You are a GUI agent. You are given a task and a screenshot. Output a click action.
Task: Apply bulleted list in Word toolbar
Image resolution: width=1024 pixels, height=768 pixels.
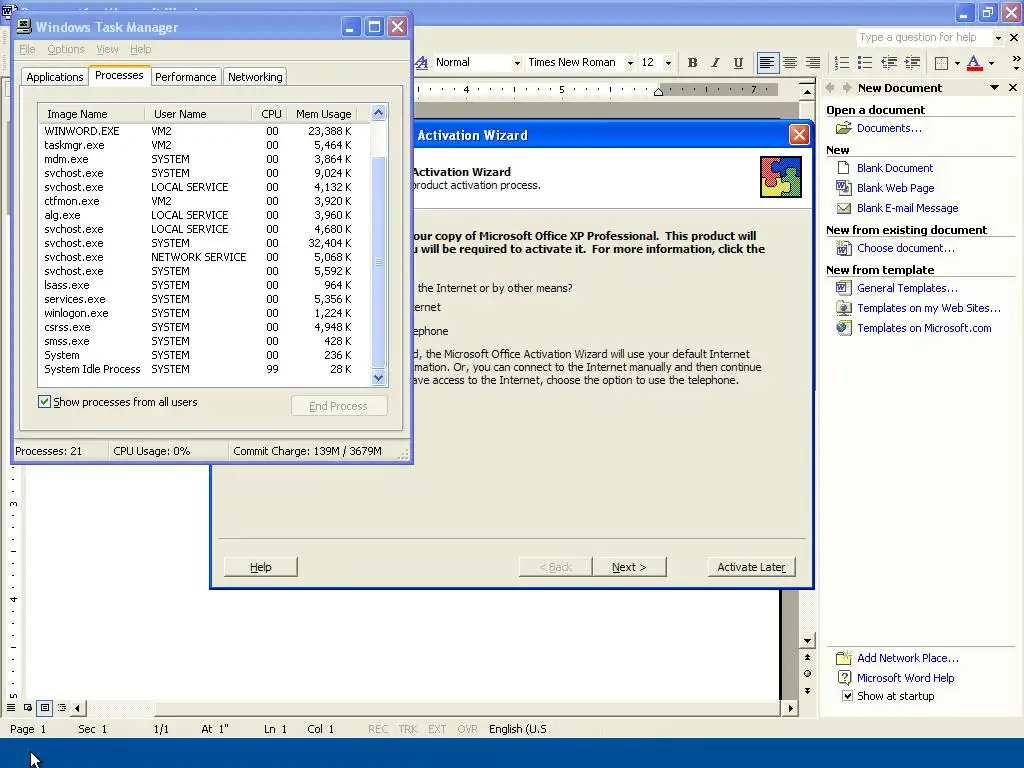[x=865, y=63]
